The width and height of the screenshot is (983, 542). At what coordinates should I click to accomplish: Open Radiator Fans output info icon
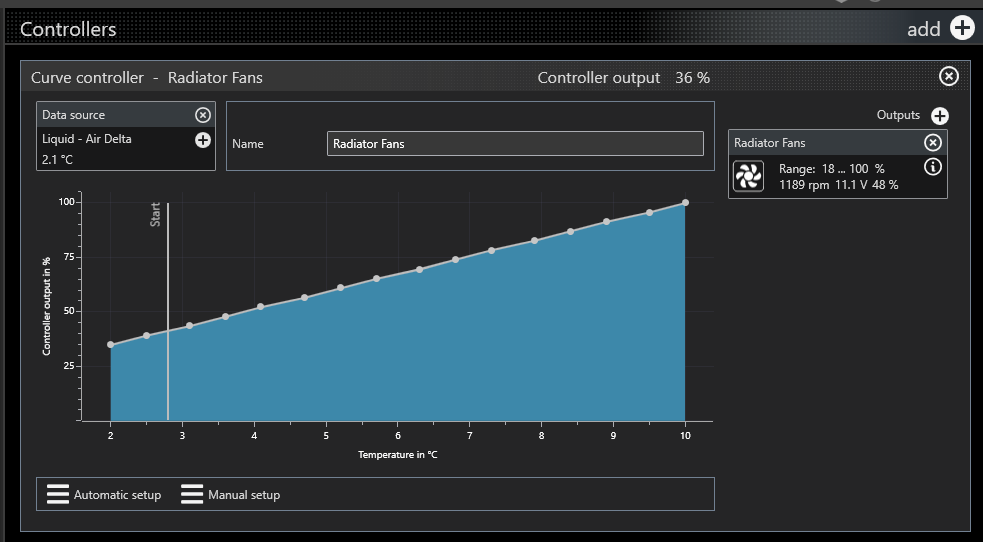933,167
